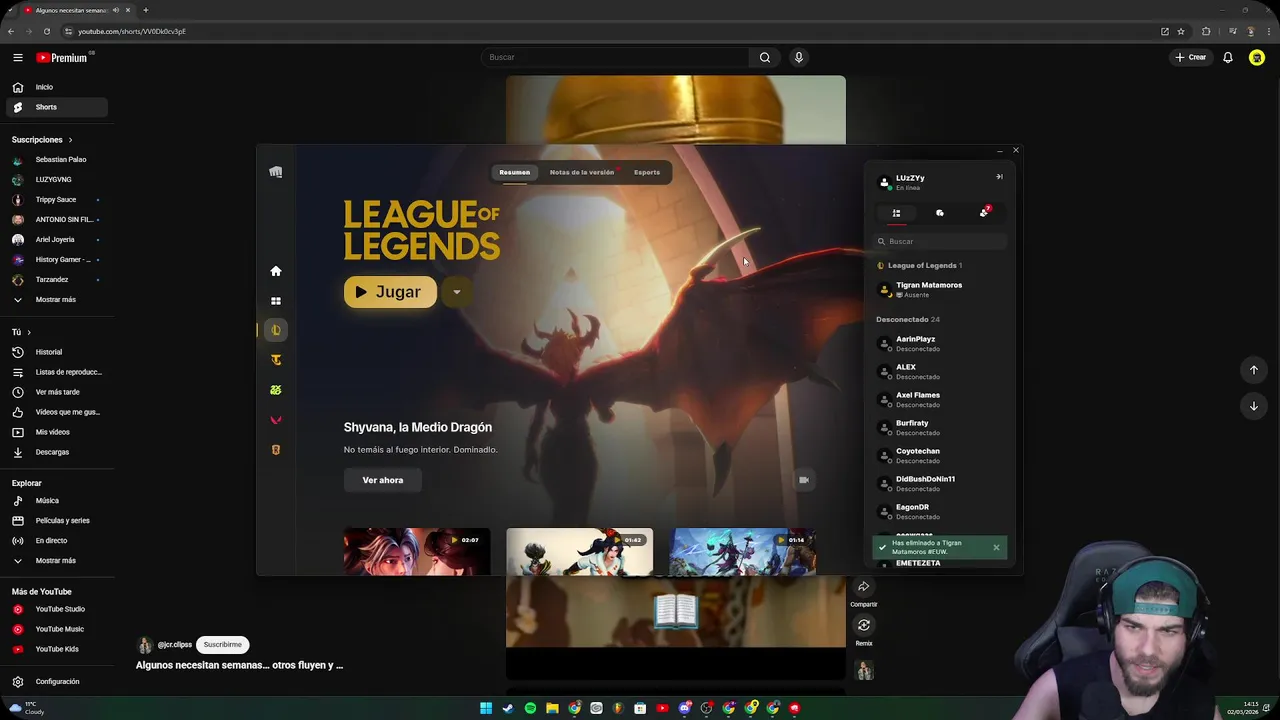The image size is (1280, 720).
Task: Open Shorts in YouTube sidebar
Action: [56, 107]
